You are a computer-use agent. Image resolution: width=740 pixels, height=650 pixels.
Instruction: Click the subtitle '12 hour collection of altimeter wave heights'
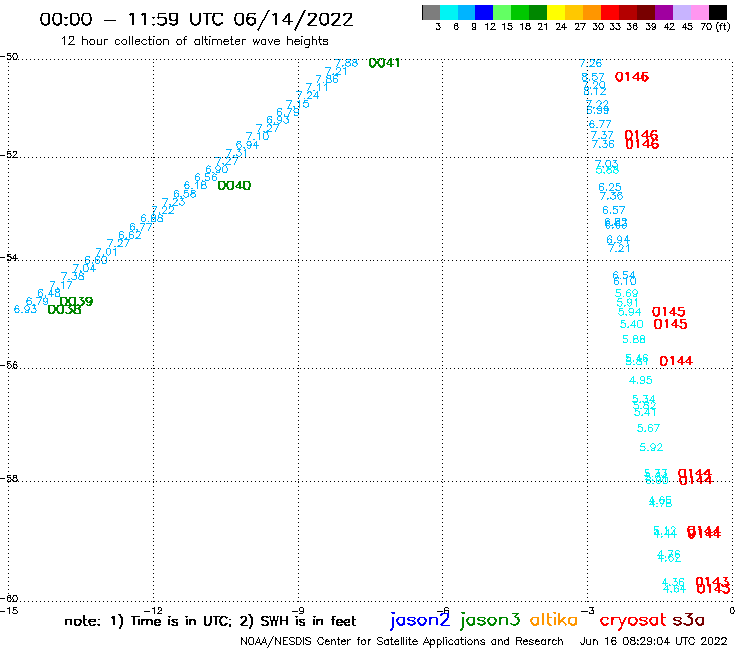(x=194, y=41)
